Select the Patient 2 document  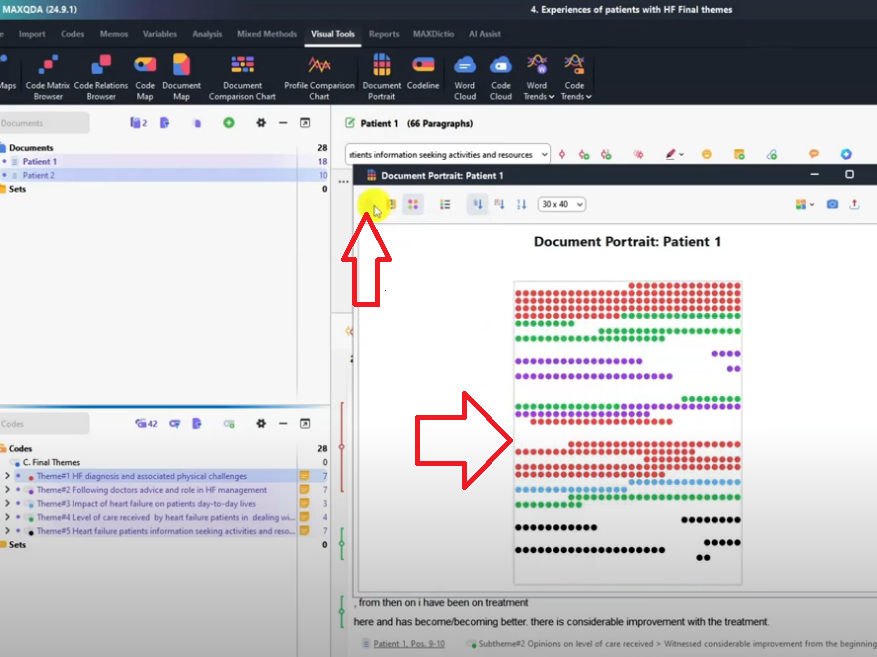(x=39, y=175)
